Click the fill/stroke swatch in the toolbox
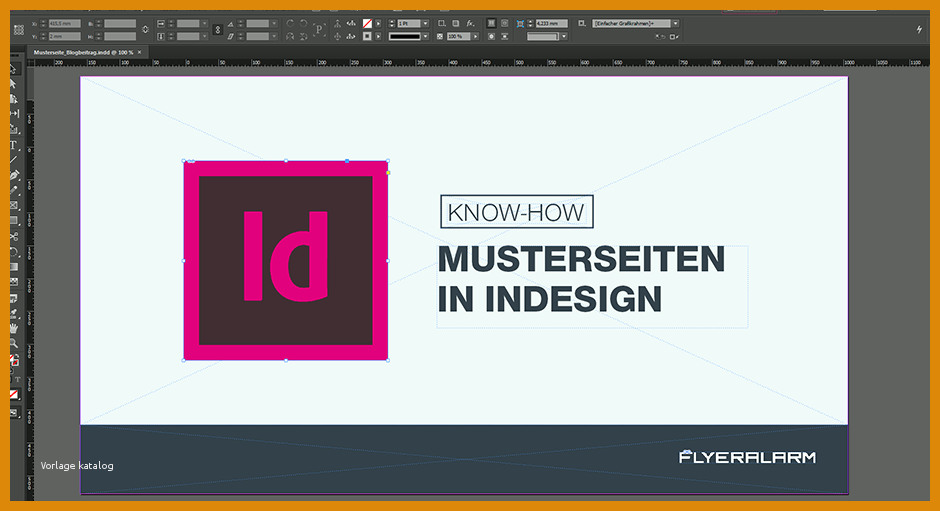 click(x=14, y=360)
